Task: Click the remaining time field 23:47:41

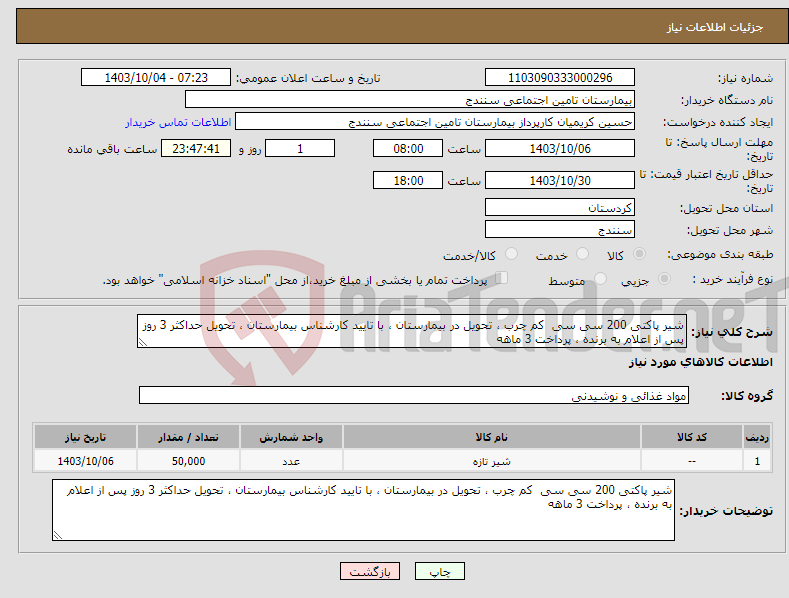Action: (x=196, y=148)
